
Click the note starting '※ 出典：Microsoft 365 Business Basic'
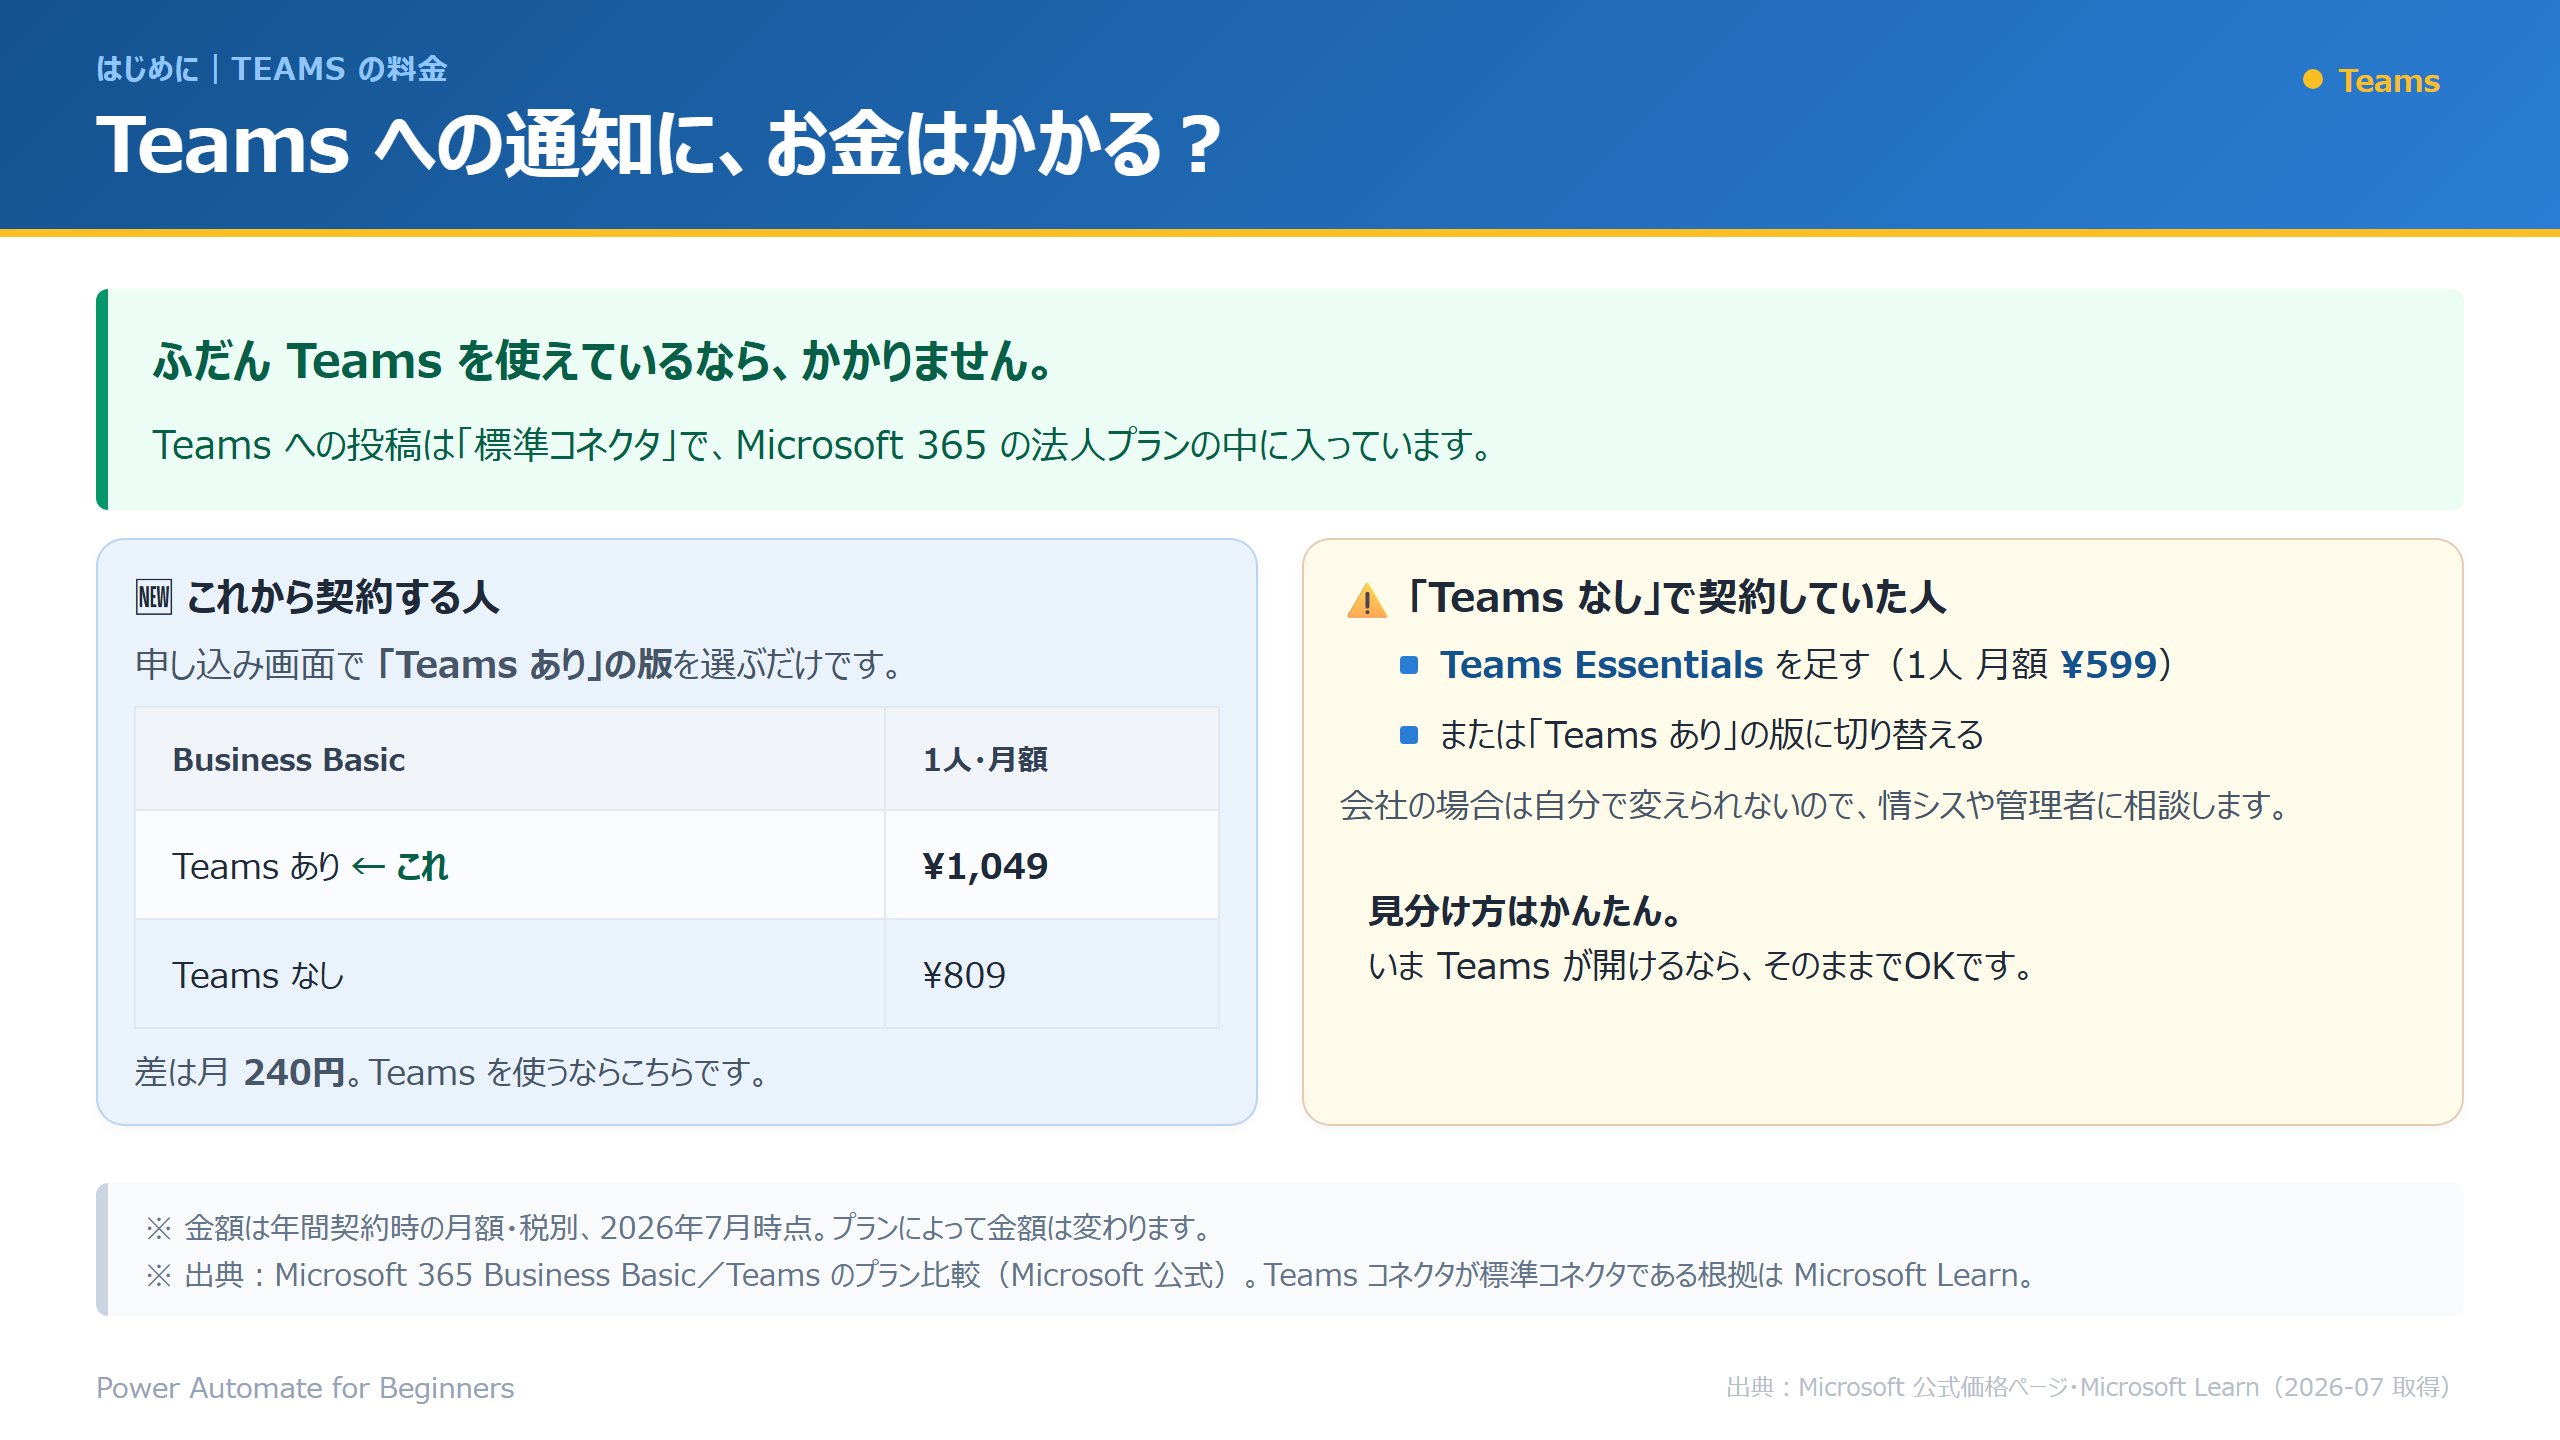(x=1090, y=1275)
